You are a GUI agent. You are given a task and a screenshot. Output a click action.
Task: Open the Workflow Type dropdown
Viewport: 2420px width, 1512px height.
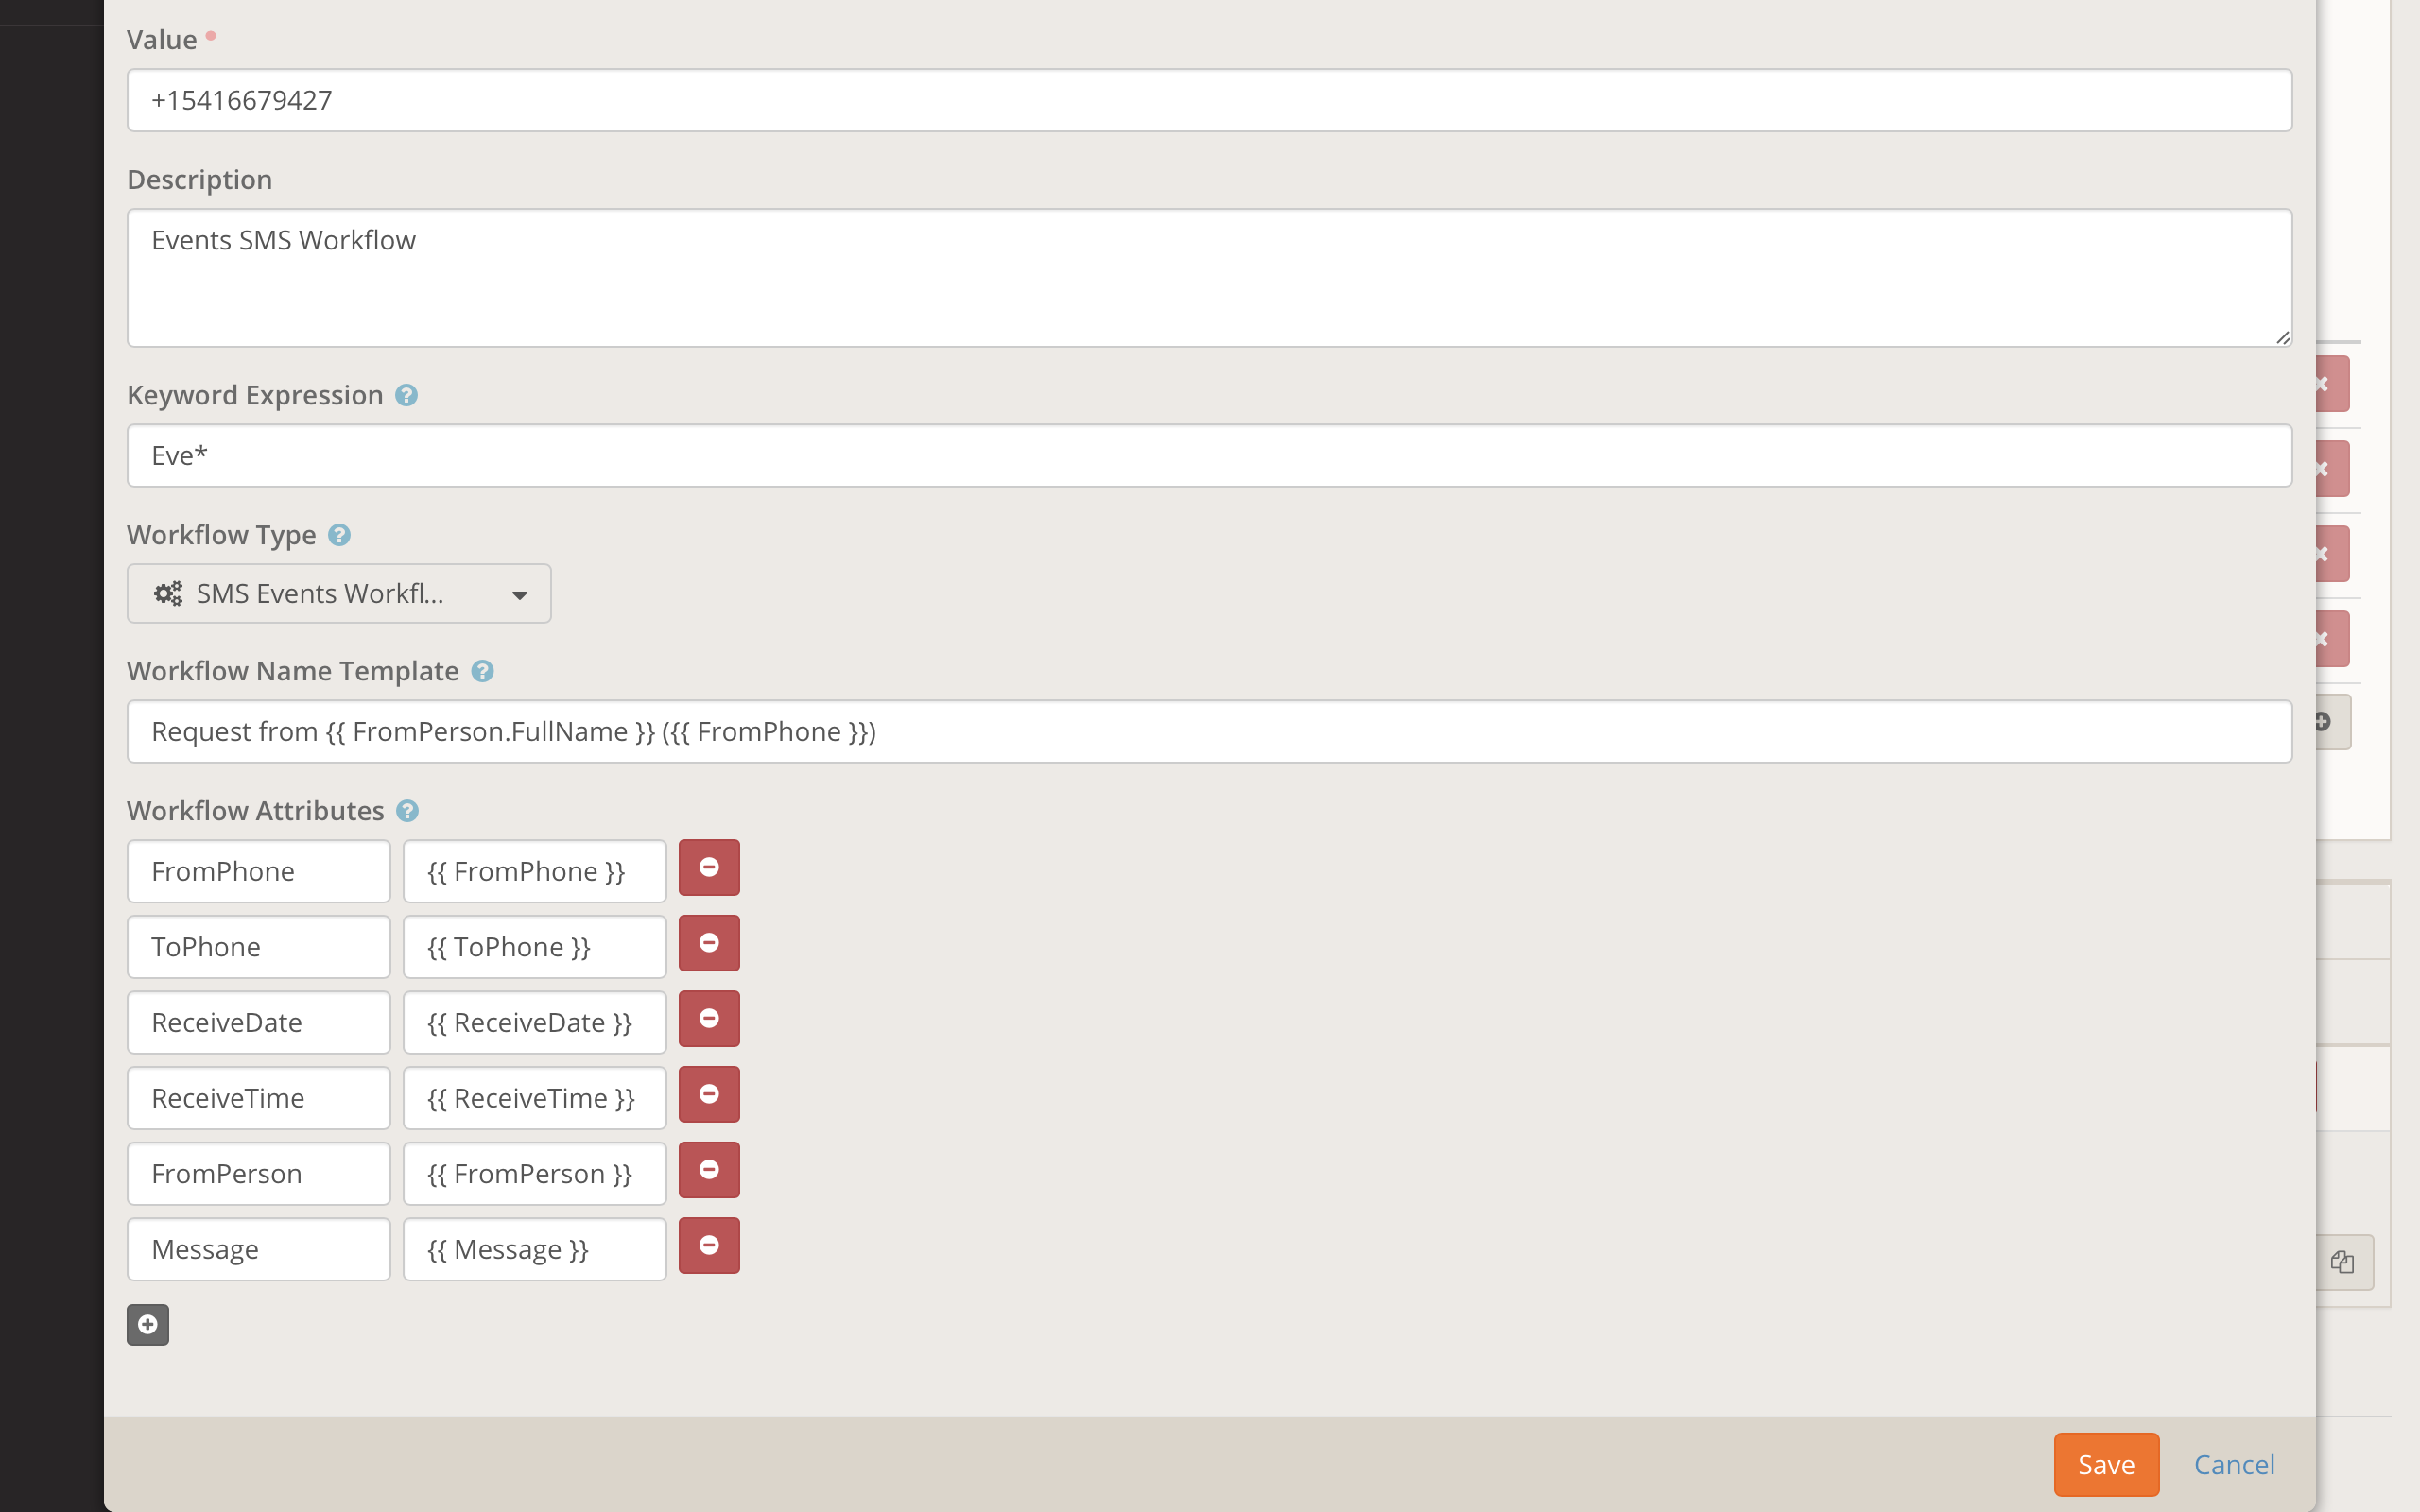[338, 594]
